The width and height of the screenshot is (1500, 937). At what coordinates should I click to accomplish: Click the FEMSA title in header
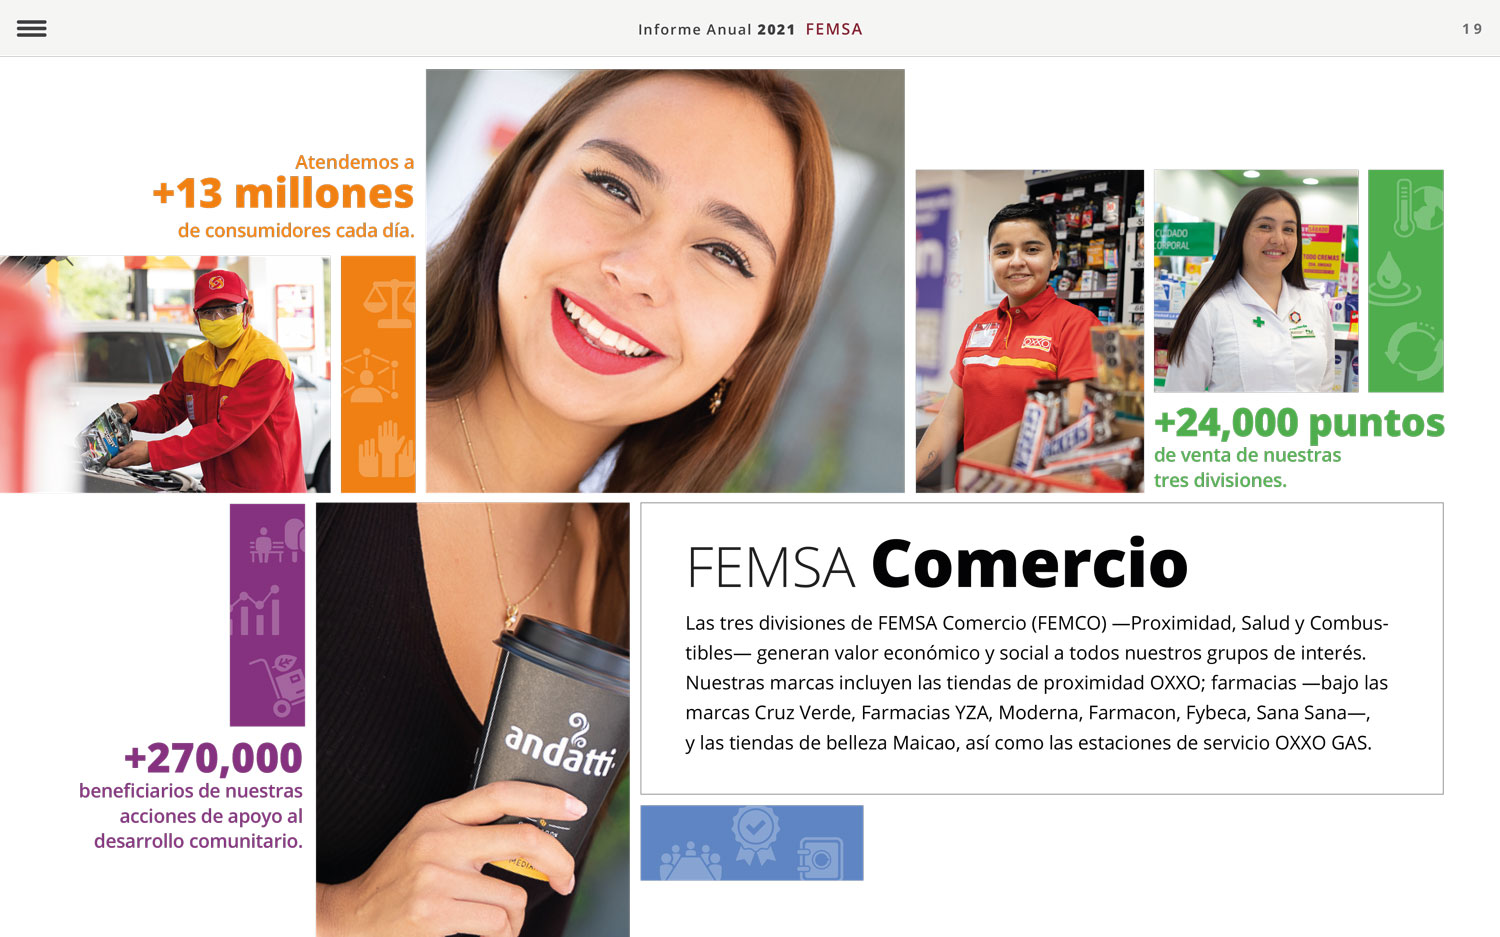click(834, 29)
